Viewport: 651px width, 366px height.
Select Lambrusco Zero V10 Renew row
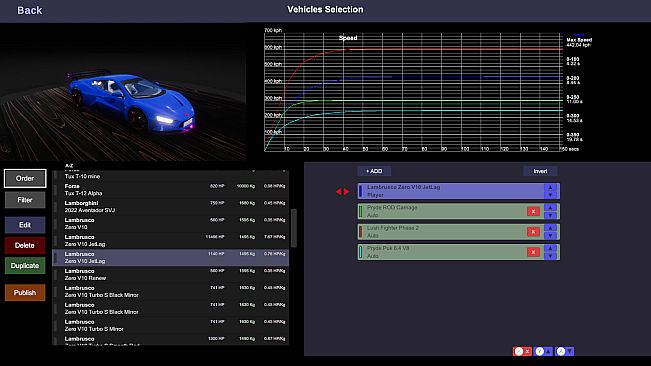click(171, 274)
